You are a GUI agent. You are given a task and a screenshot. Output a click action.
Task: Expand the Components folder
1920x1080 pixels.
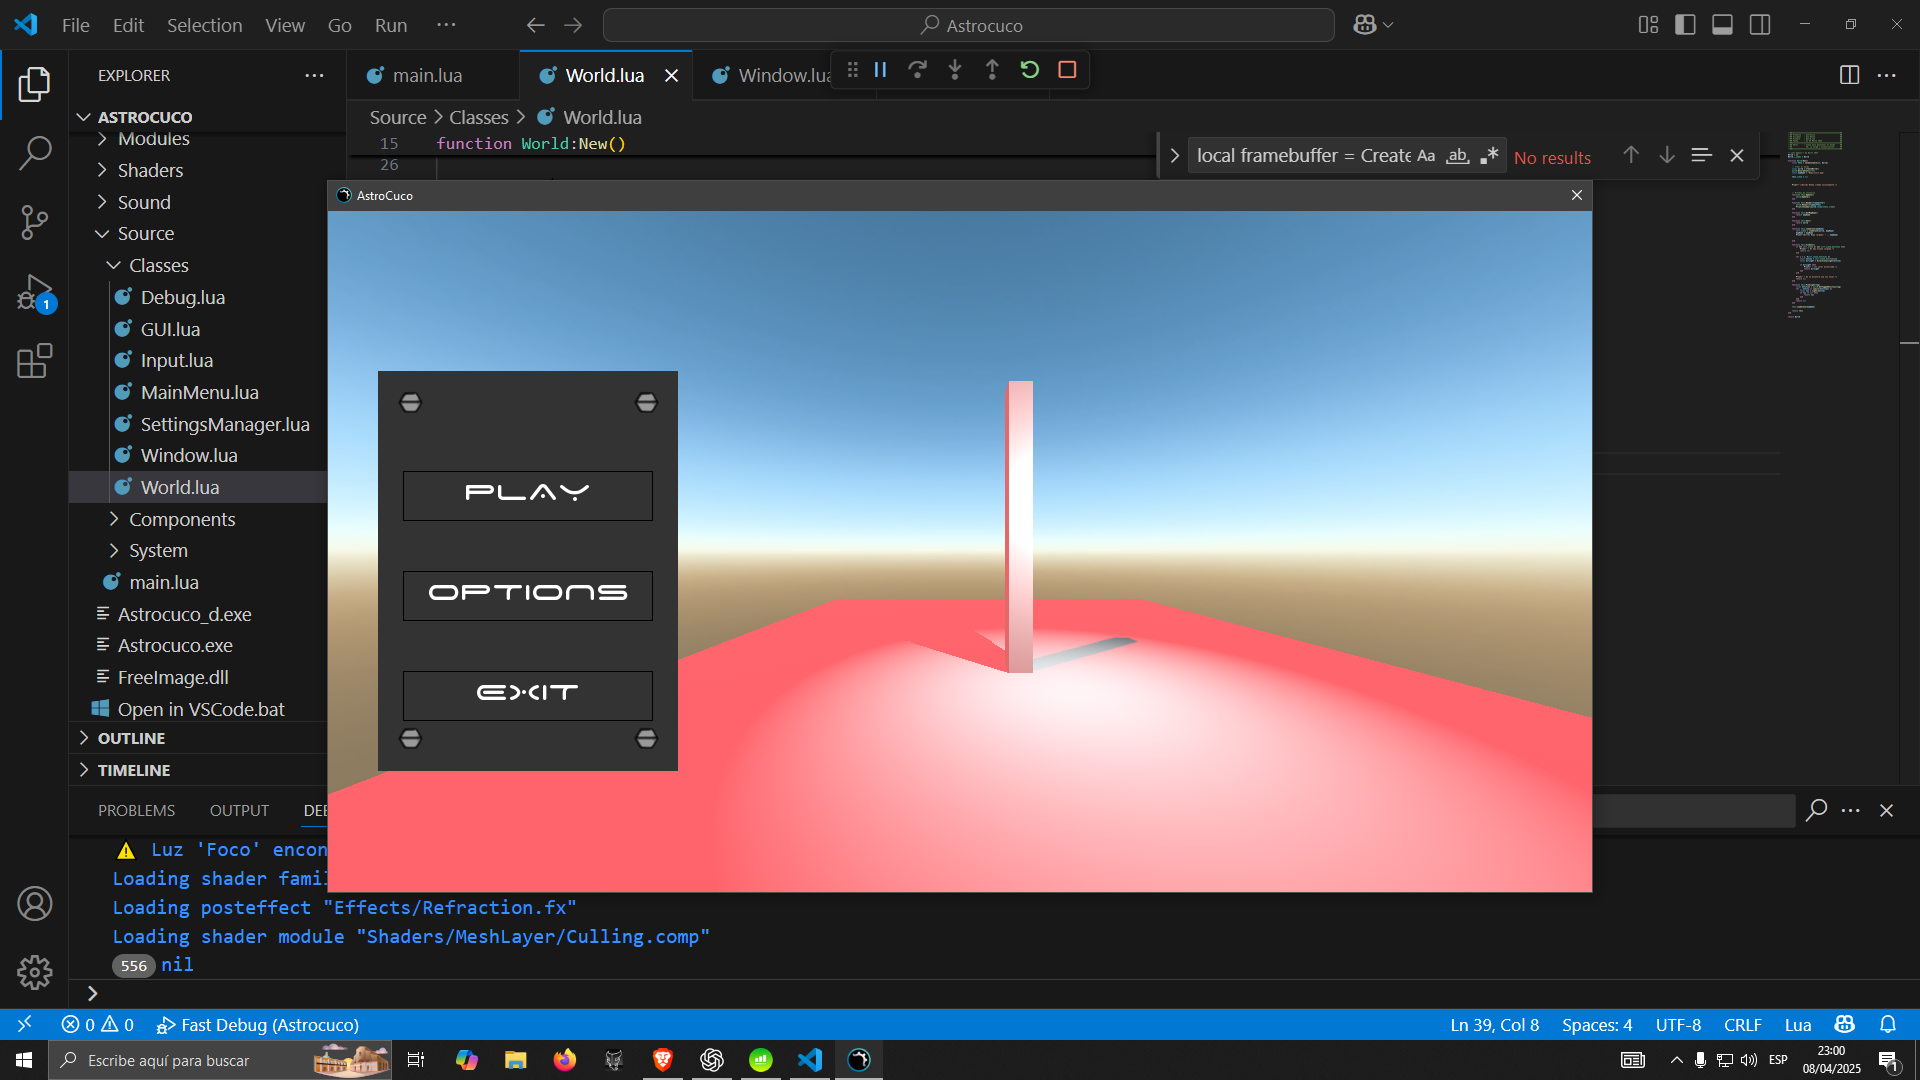click(182, 519)
